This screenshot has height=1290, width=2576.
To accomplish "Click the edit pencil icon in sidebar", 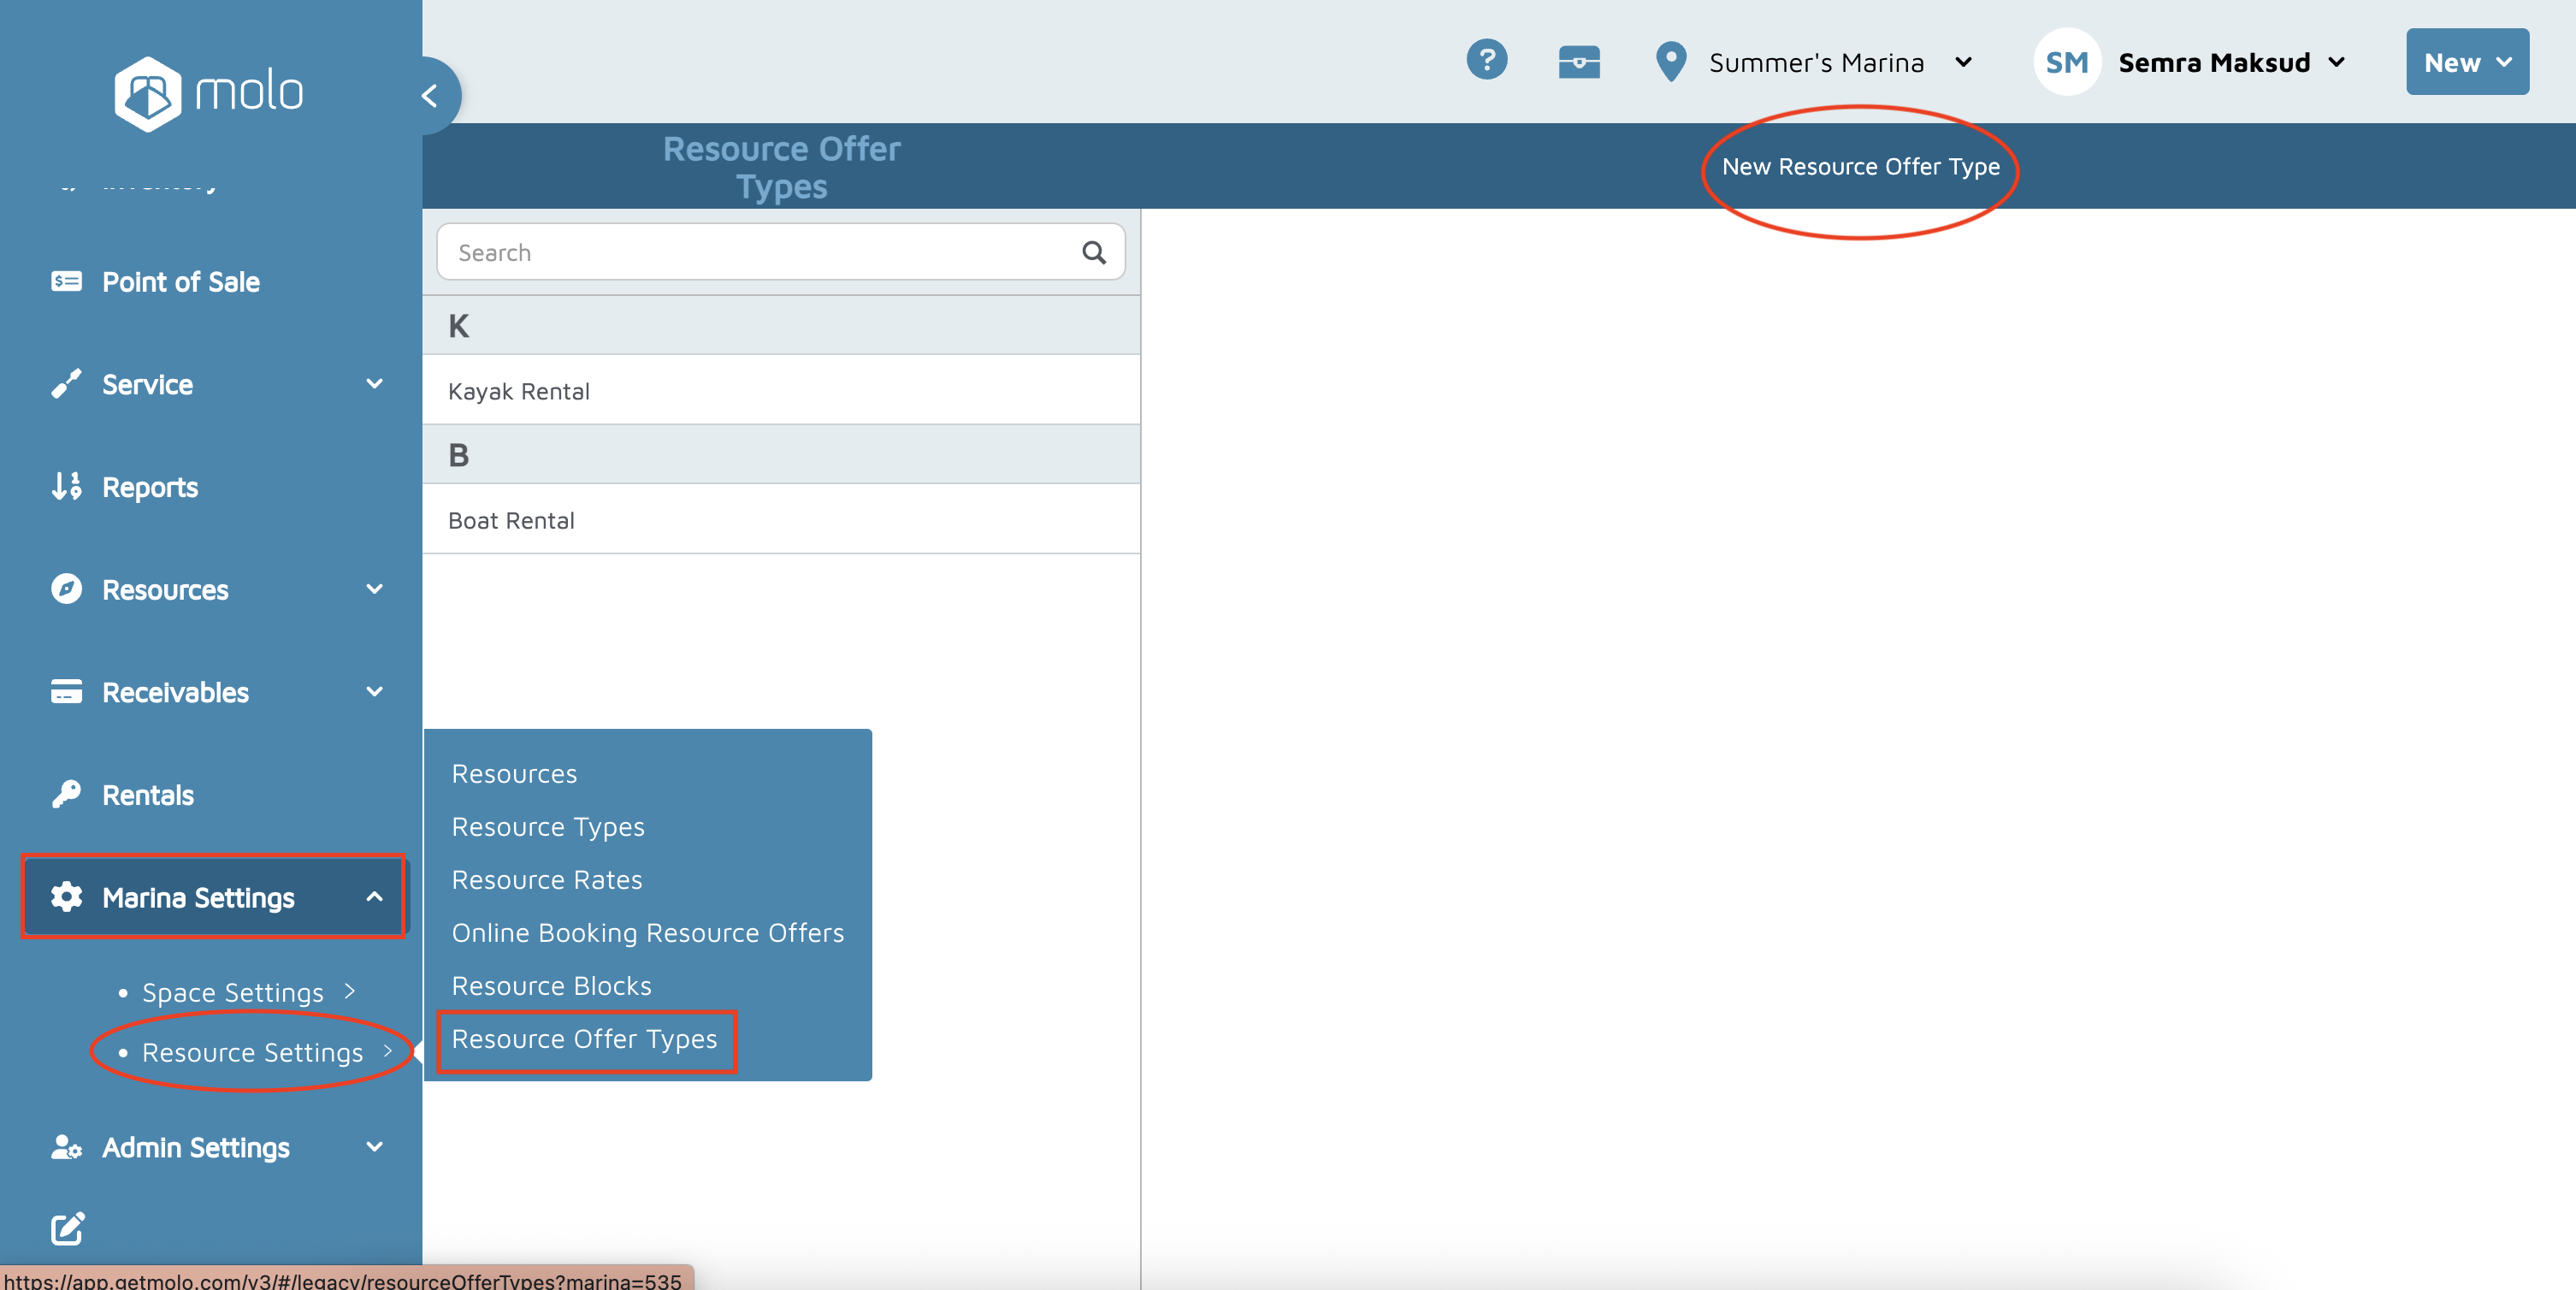I will [67, 1228].
